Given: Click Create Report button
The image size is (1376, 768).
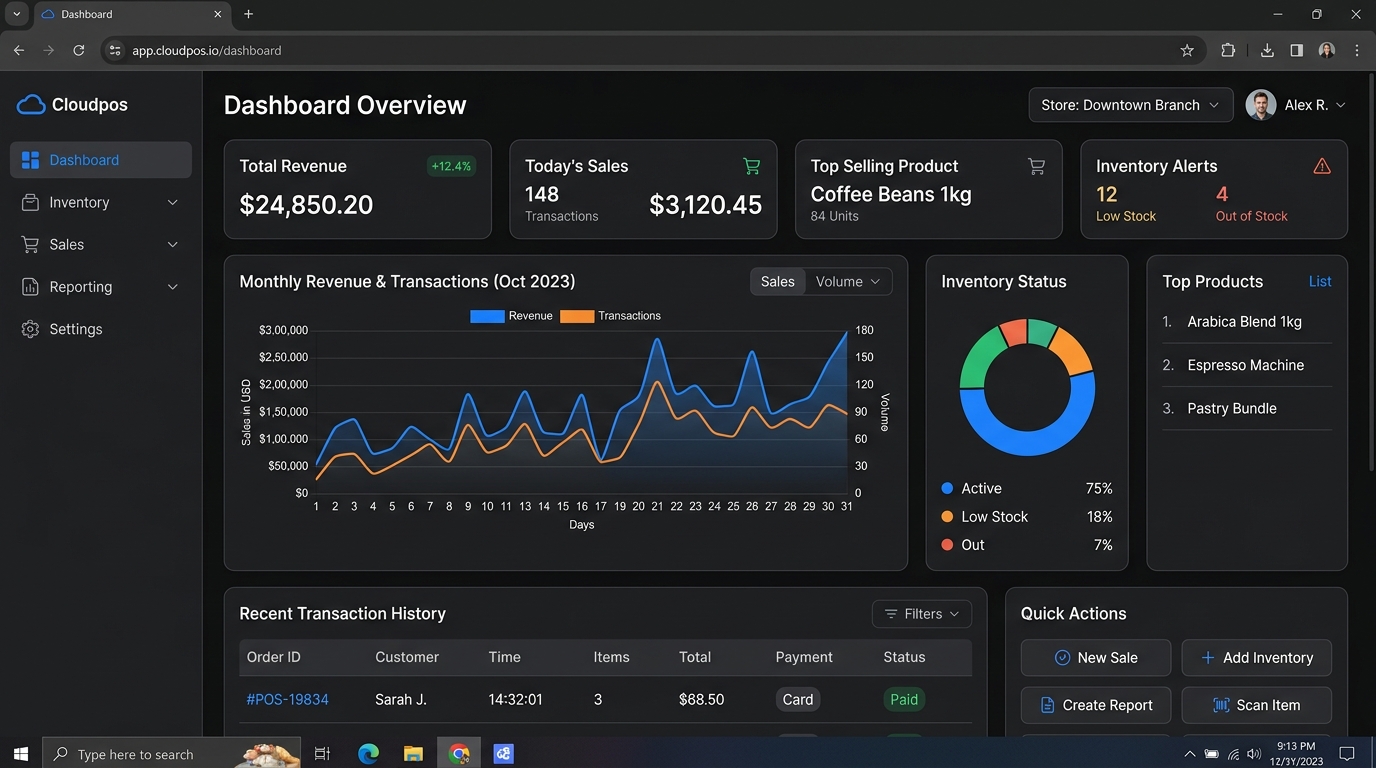Looking at the screenshot, I should coord(1096,705).
